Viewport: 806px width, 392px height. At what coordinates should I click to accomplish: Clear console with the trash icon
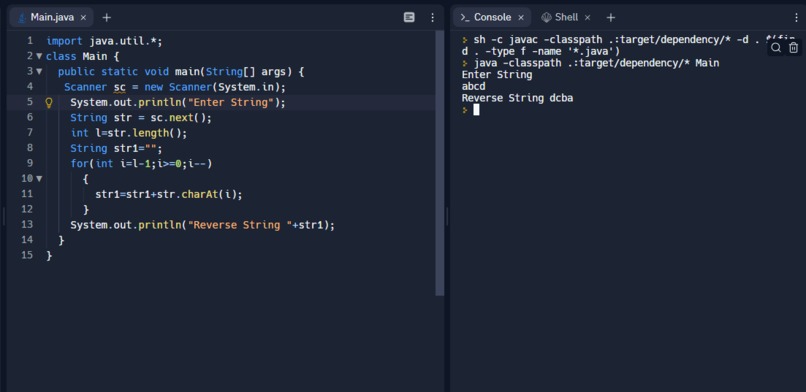point(794,48)
